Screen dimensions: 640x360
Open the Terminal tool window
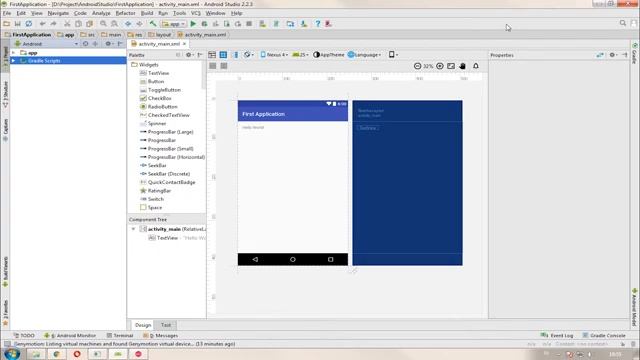pos(120,335)
